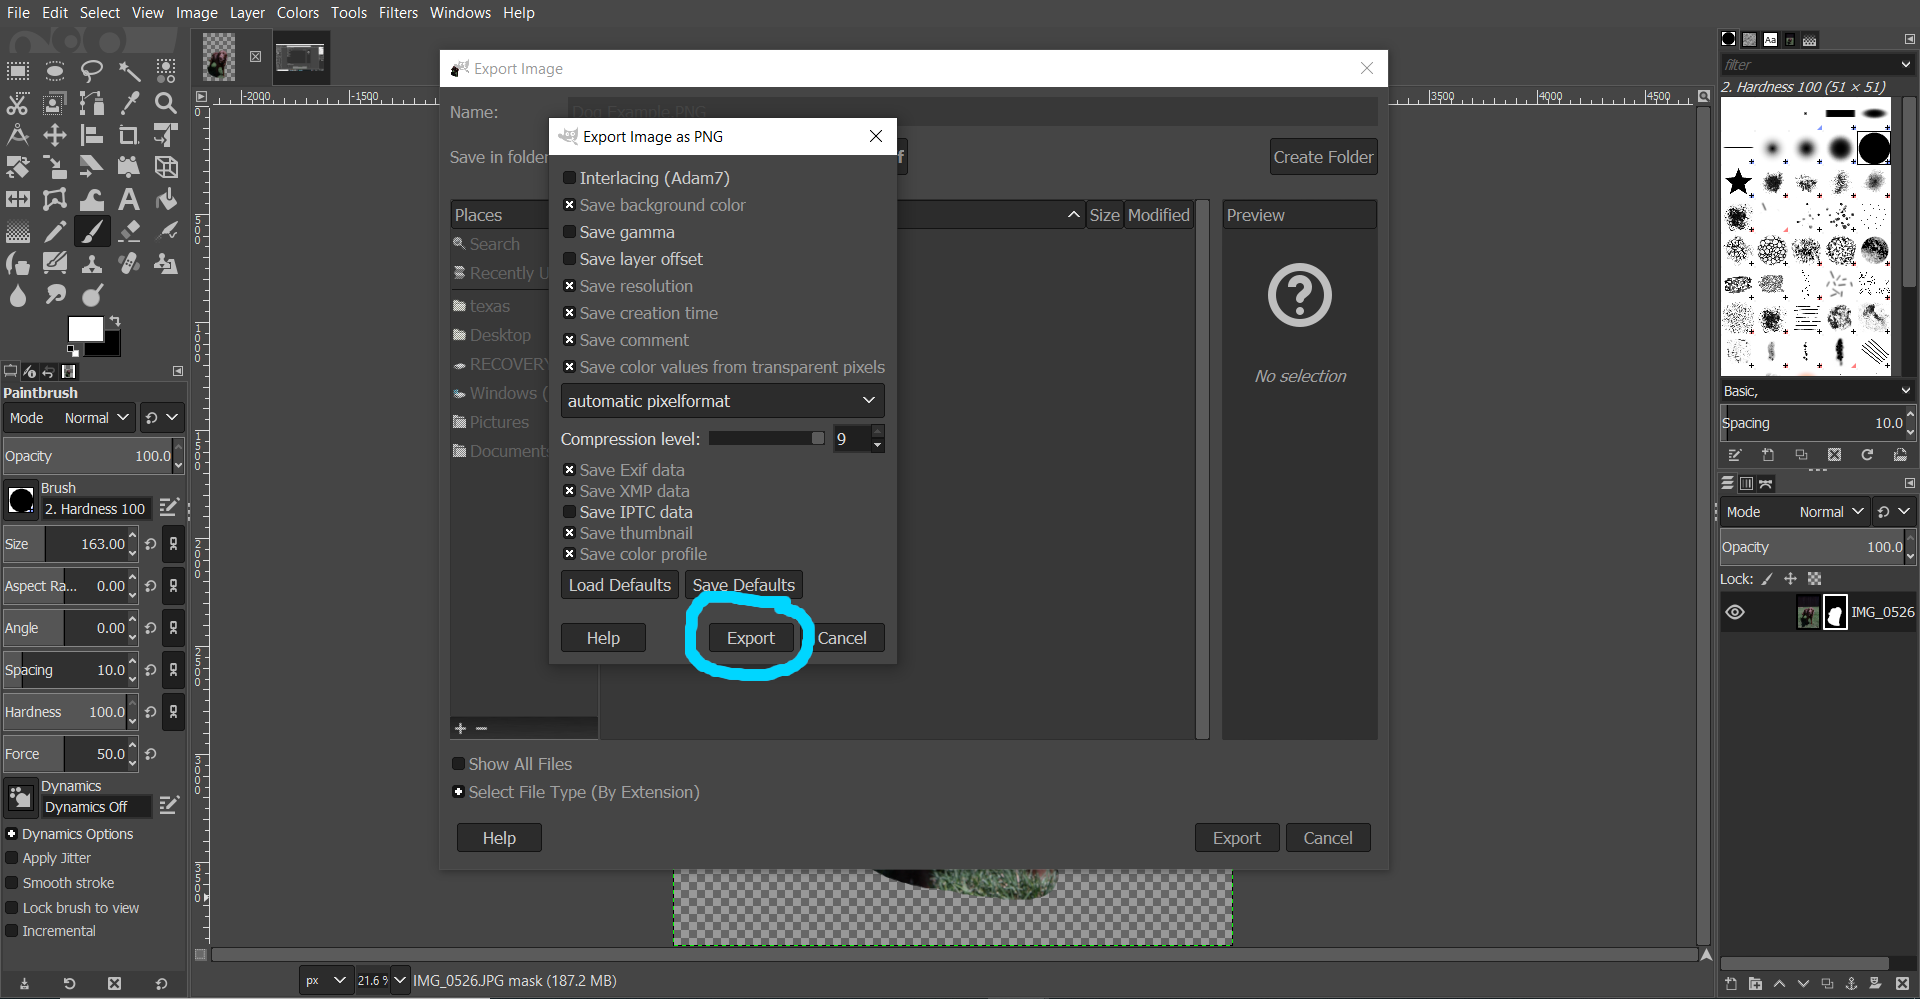Open Paintbrush Mode Normal dropdown
The height and width of the screenshot is (999, 1920).
[x=69, y=418]
